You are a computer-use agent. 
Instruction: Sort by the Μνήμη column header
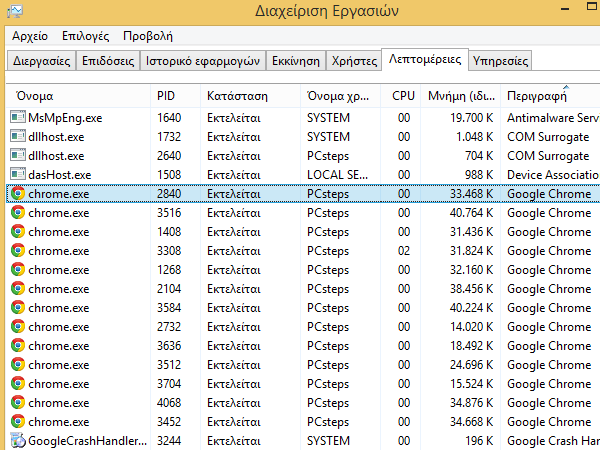pyautogui.click(x=461, y=96)
